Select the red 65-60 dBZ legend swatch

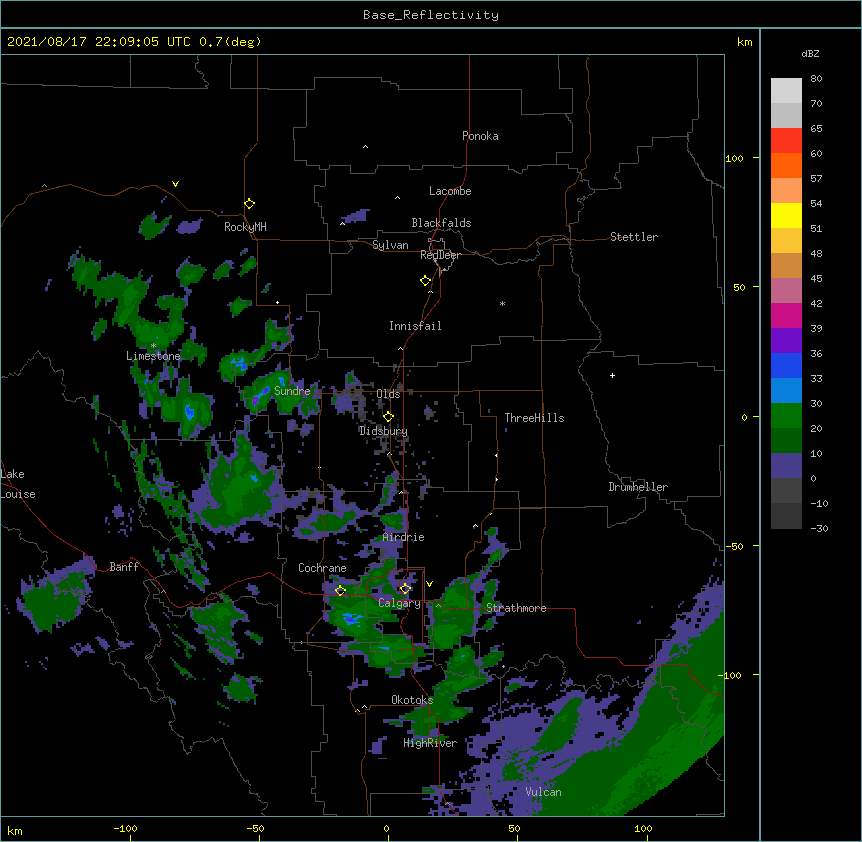786,141
